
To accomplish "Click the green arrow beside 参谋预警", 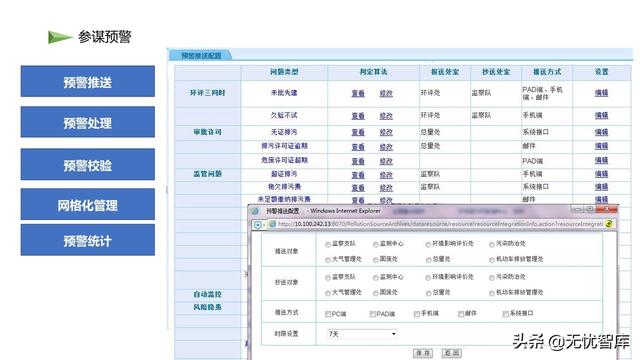I will 60,37.
